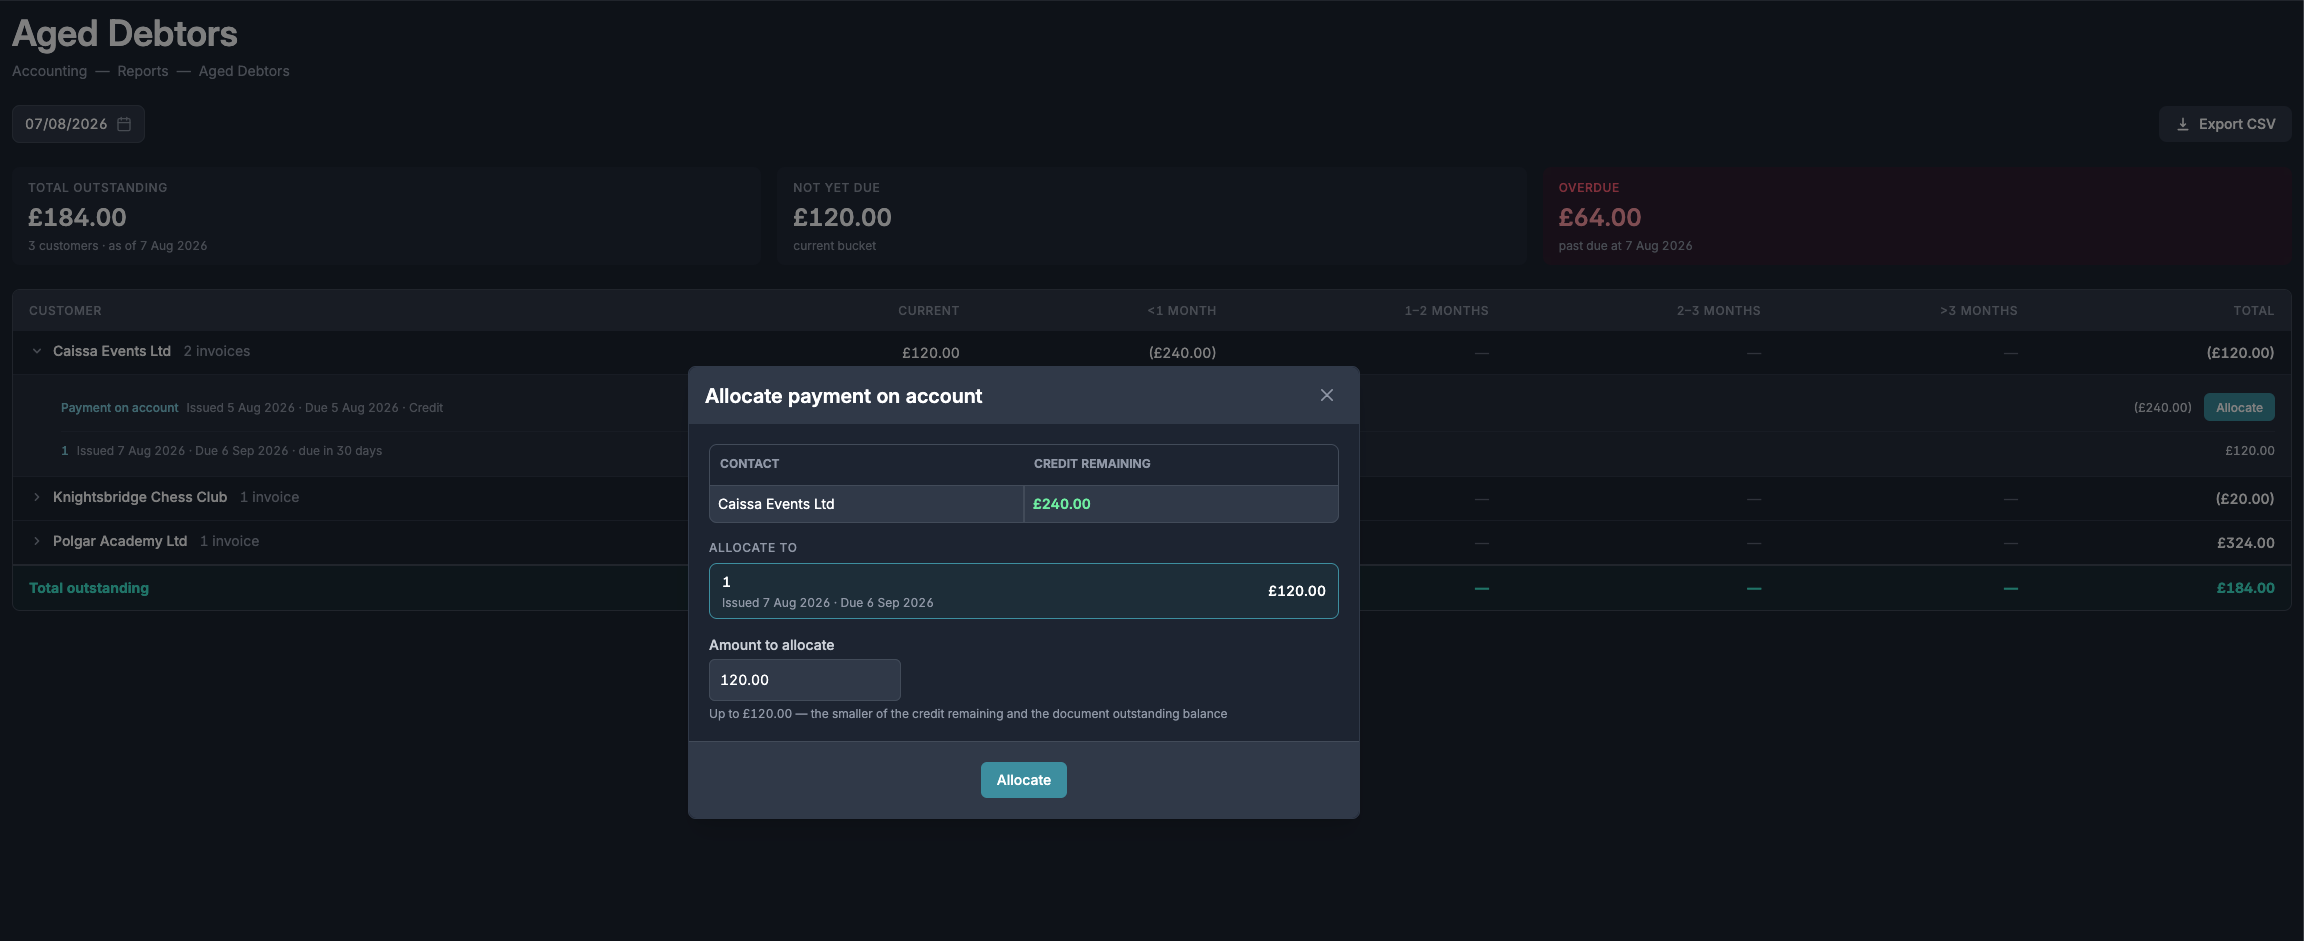Close the Allocate payment on account dialog
The image size is (2304, 941).
pos(1327,395)
